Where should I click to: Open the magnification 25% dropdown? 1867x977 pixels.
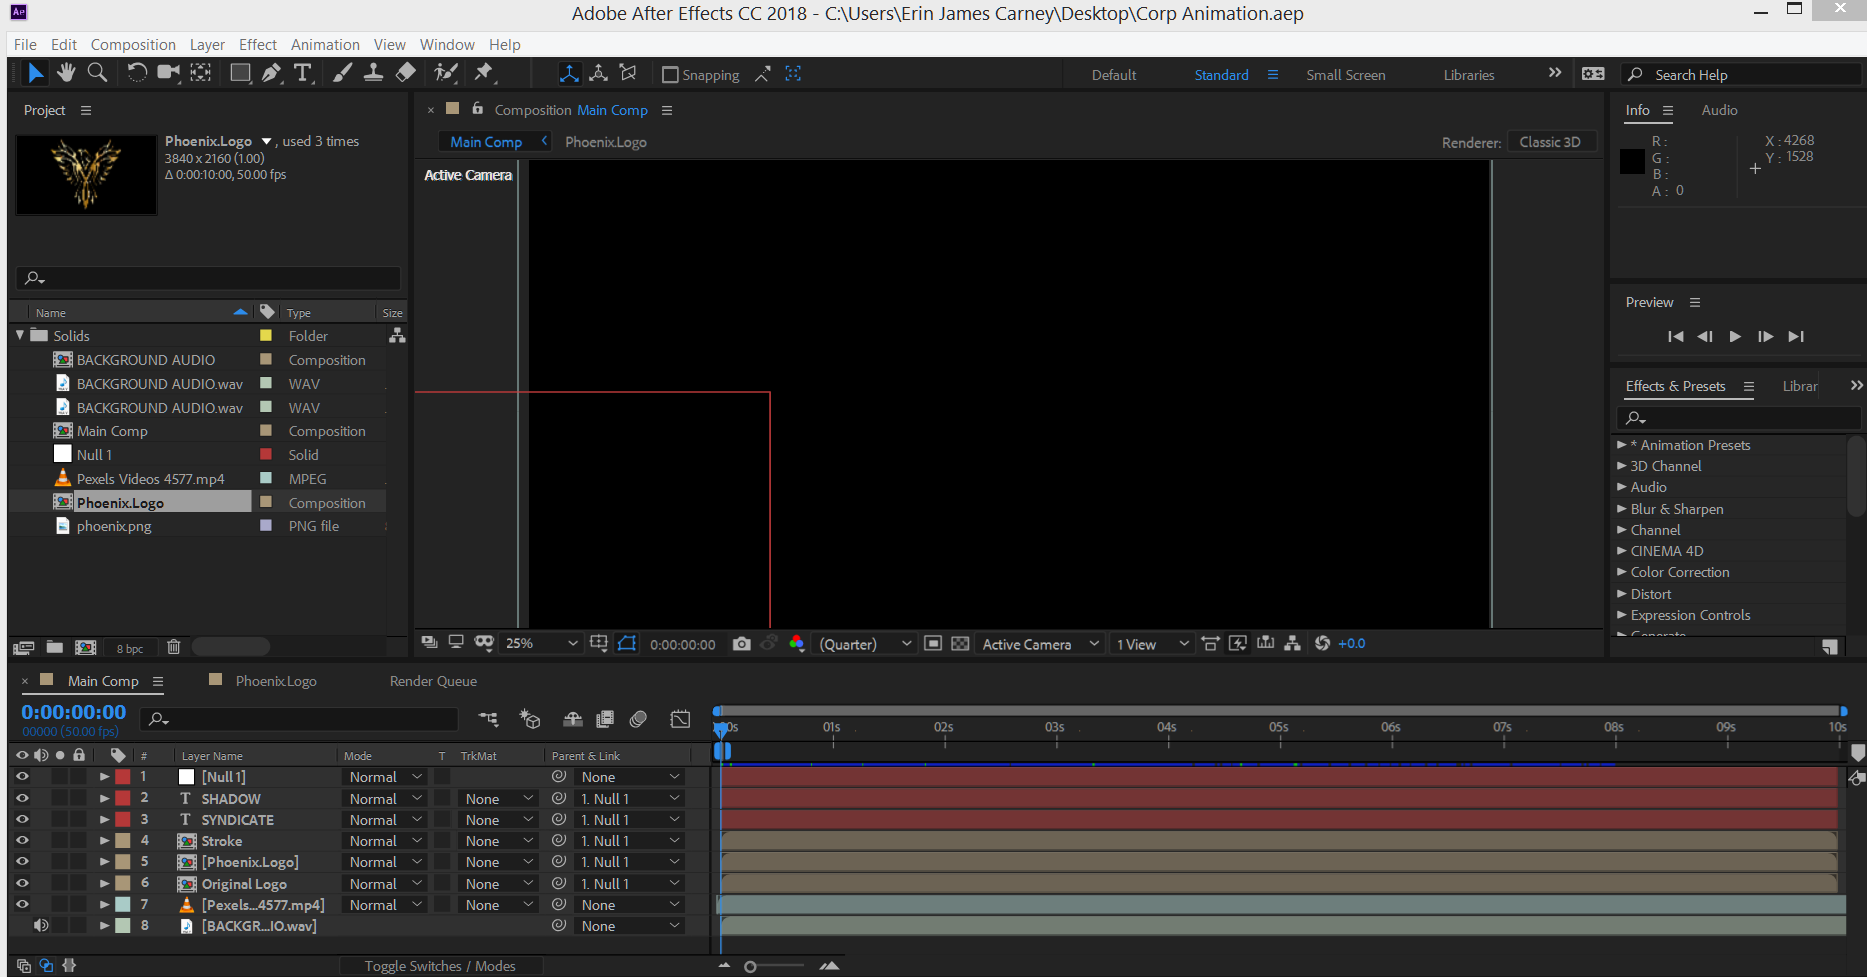[x=542, y=644]
